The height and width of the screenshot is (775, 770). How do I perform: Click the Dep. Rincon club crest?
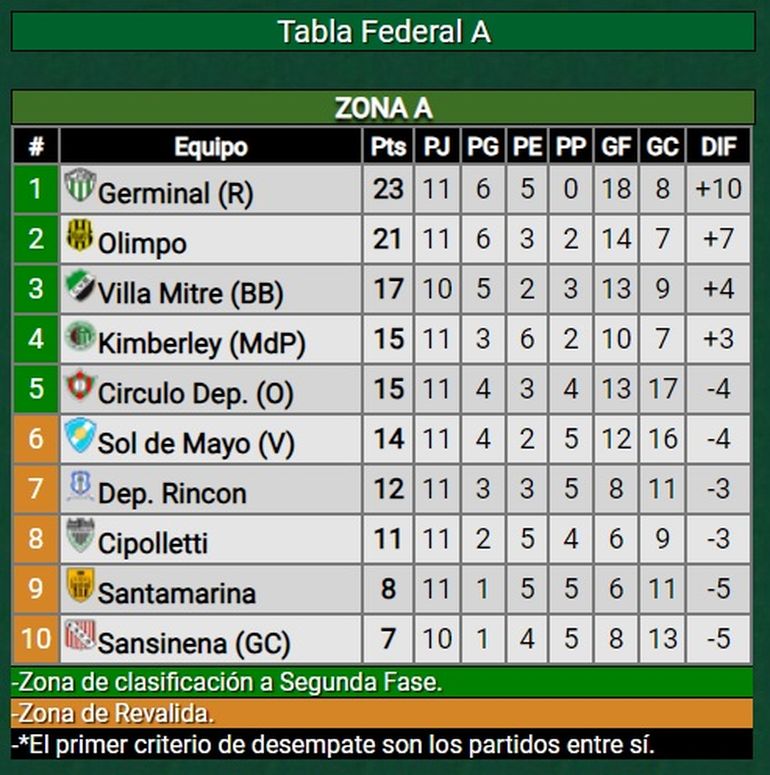[79, 486]
